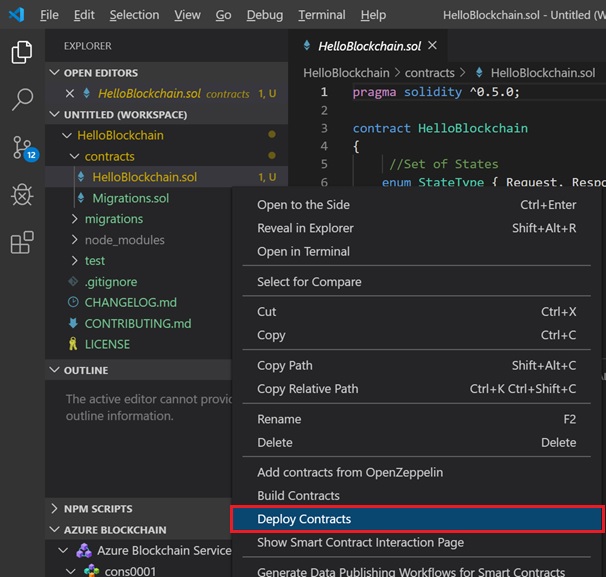
Task: Click the .gitignore file icon
Action: click(73, 281)
